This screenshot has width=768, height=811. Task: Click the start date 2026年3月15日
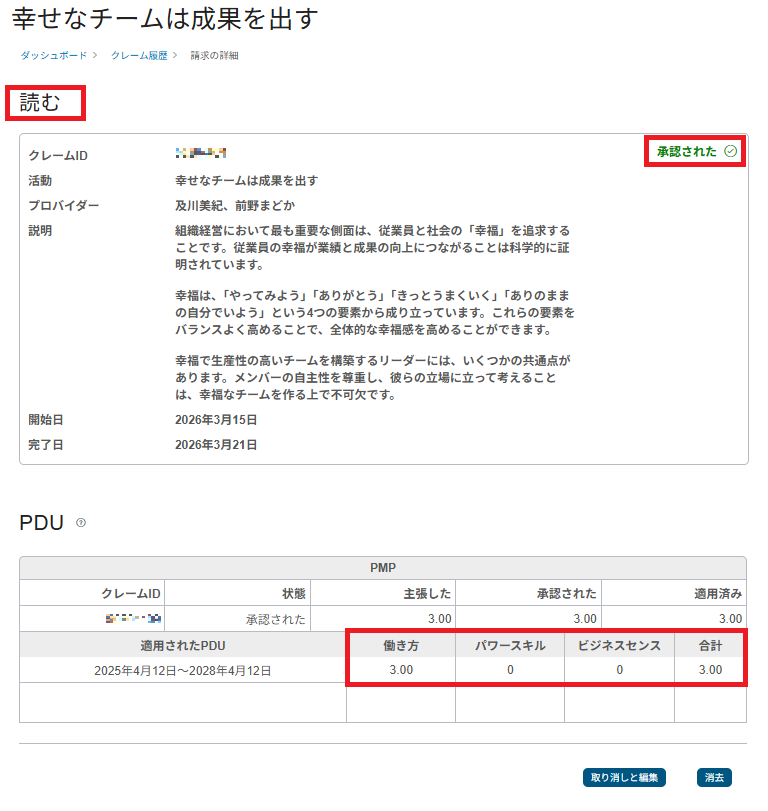pos(216,420)
